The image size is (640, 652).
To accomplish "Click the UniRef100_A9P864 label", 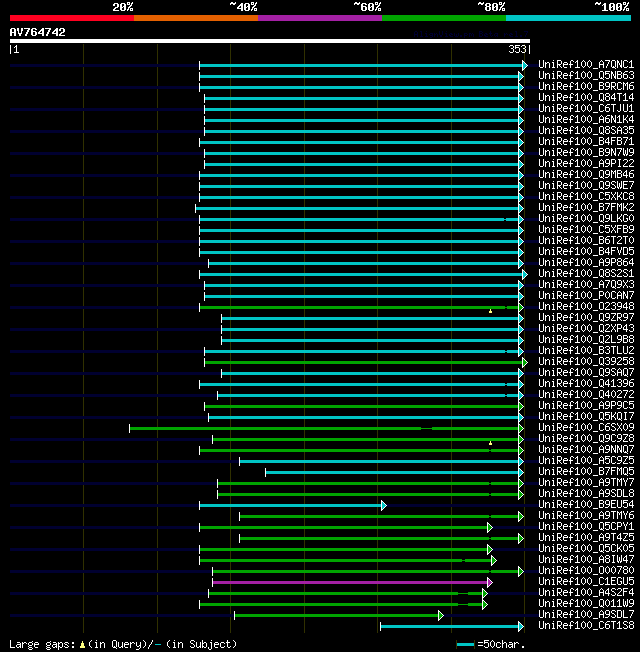I will pyautogui.click(x=586, y=262).
